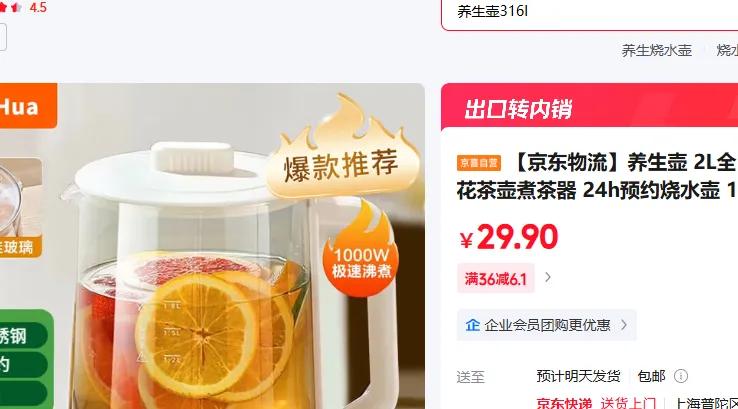Click the 出口转内销 banner
The height and width of the screenshot is (409, 738).
tap(589, 108)
